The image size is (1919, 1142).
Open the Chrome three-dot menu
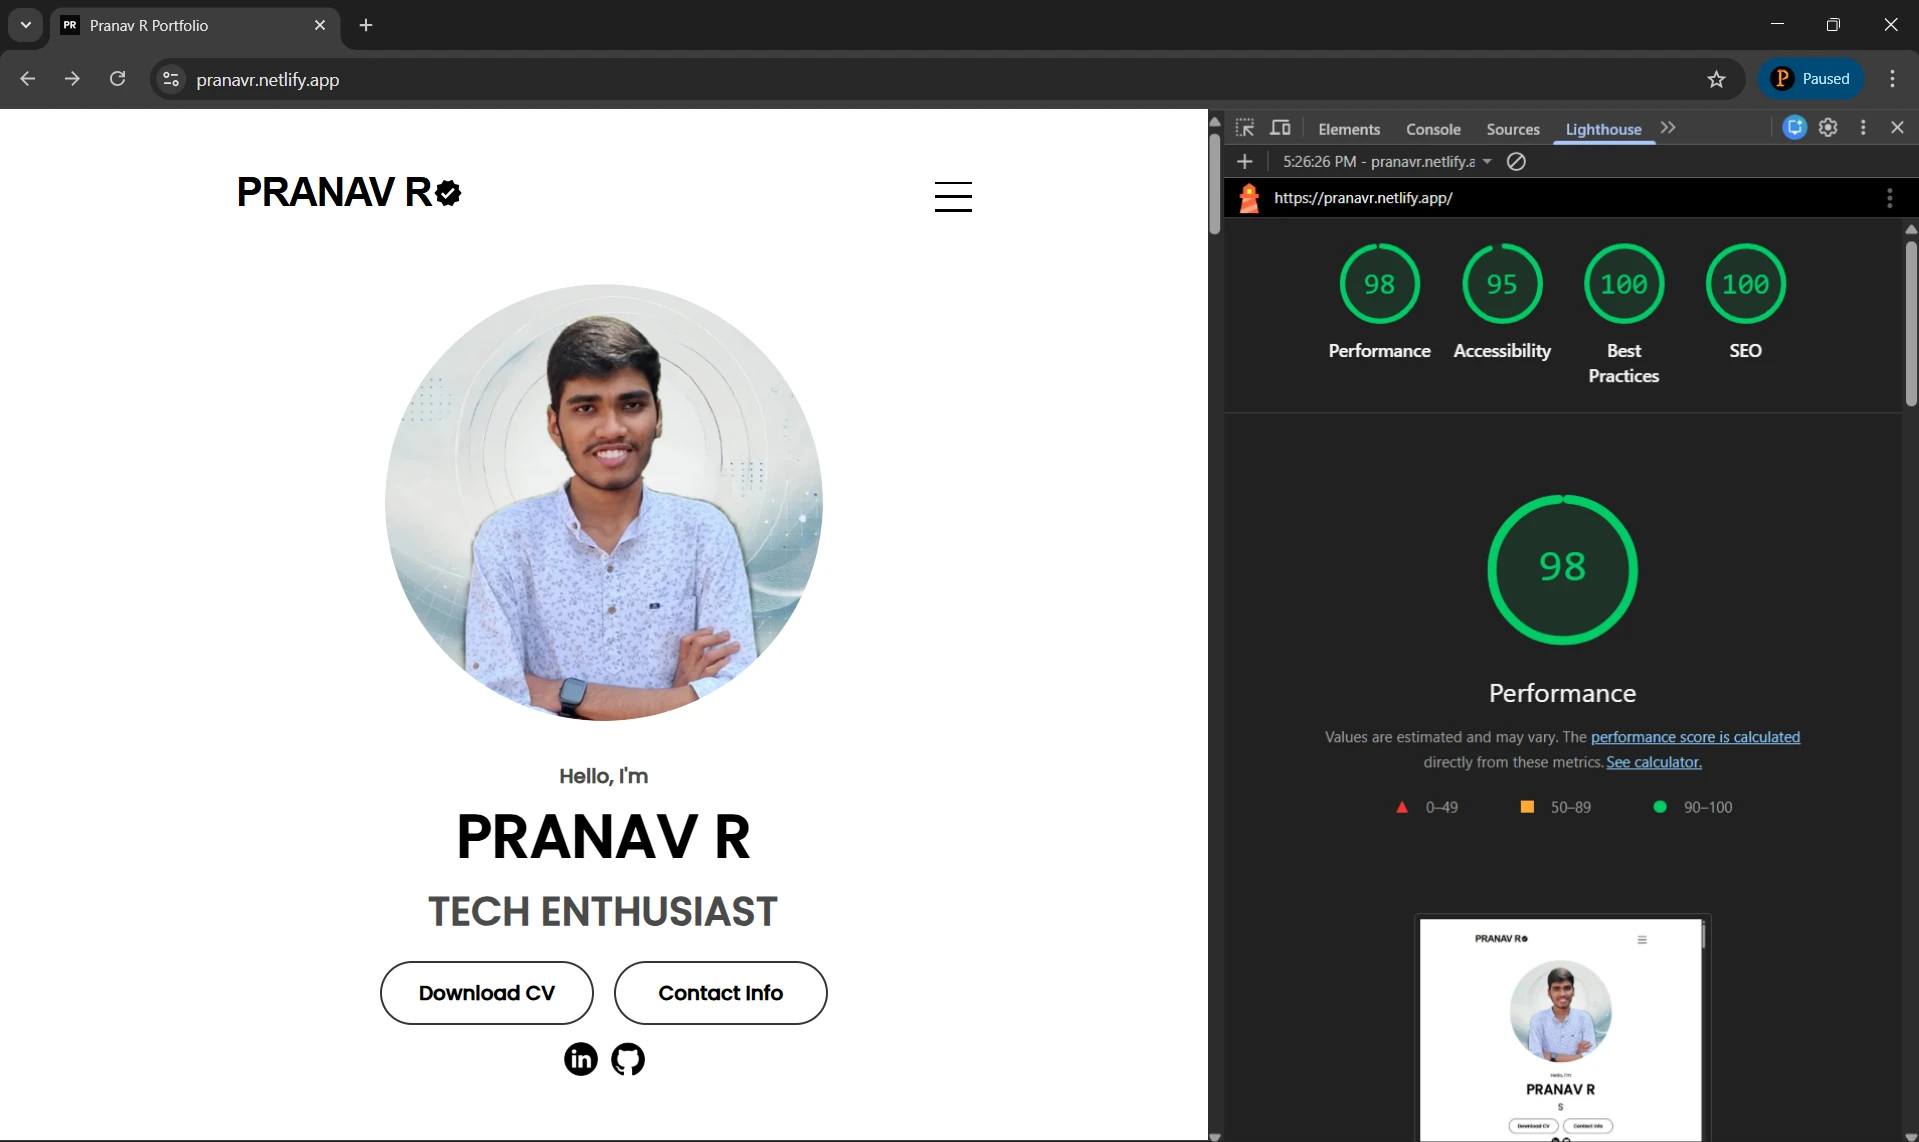[1892, 79]
